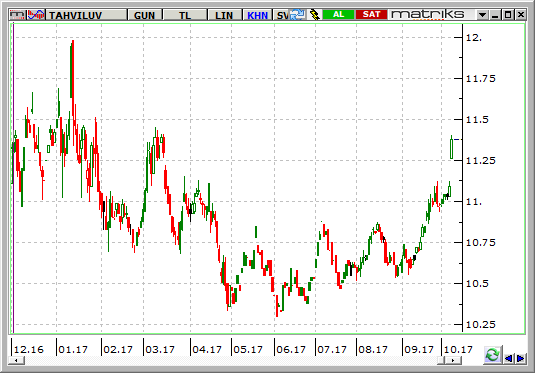Screen dimensions: 535x373
Task: Click the 01.17 date axis label
Action: [x=73, y=349]
